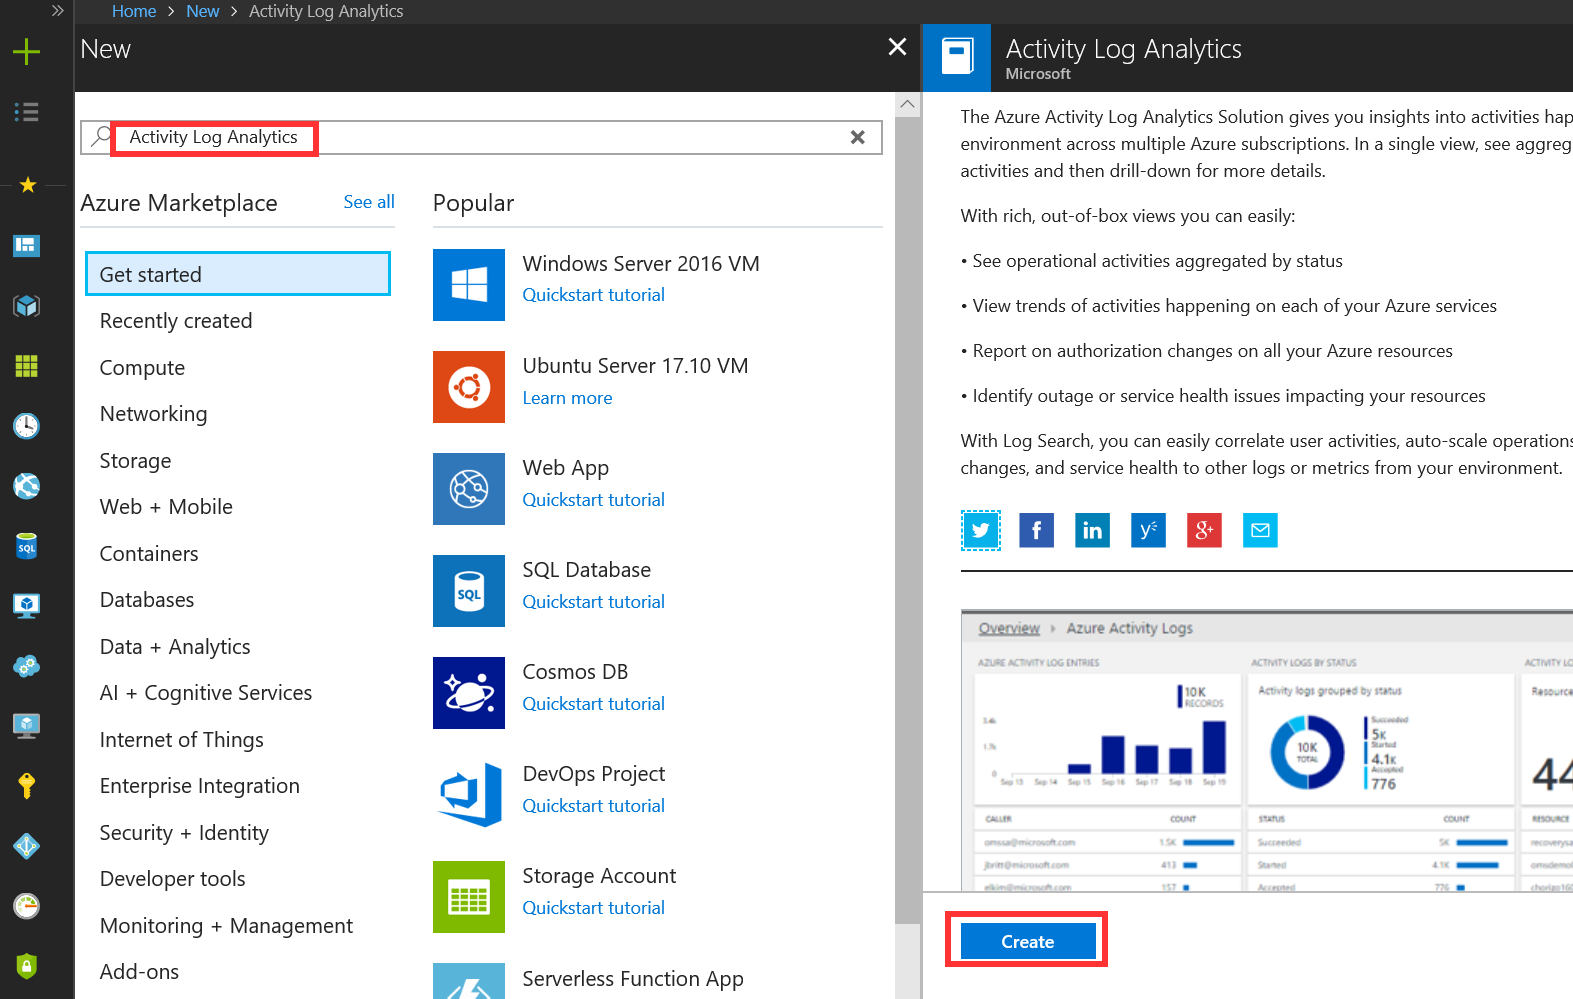Image resolution: width=1573 pixels, height=999 pixels.
Task: Click the SQL Database tile icon
Action: 469,591
